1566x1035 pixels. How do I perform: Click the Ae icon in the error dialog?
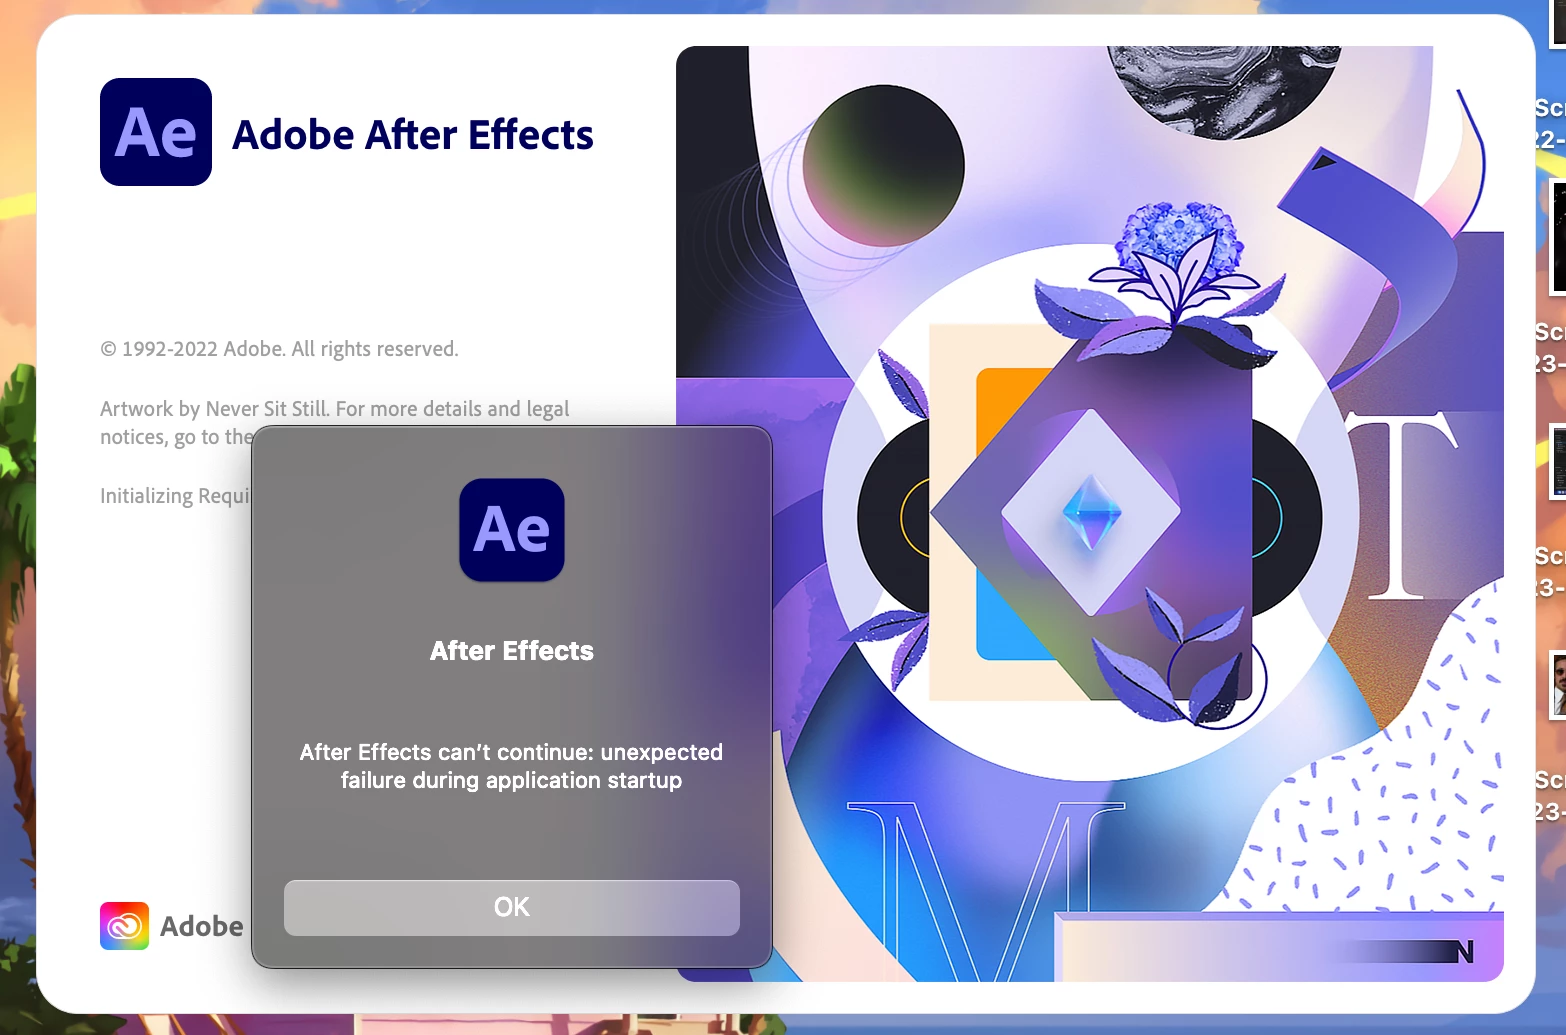tap(512, 530)
